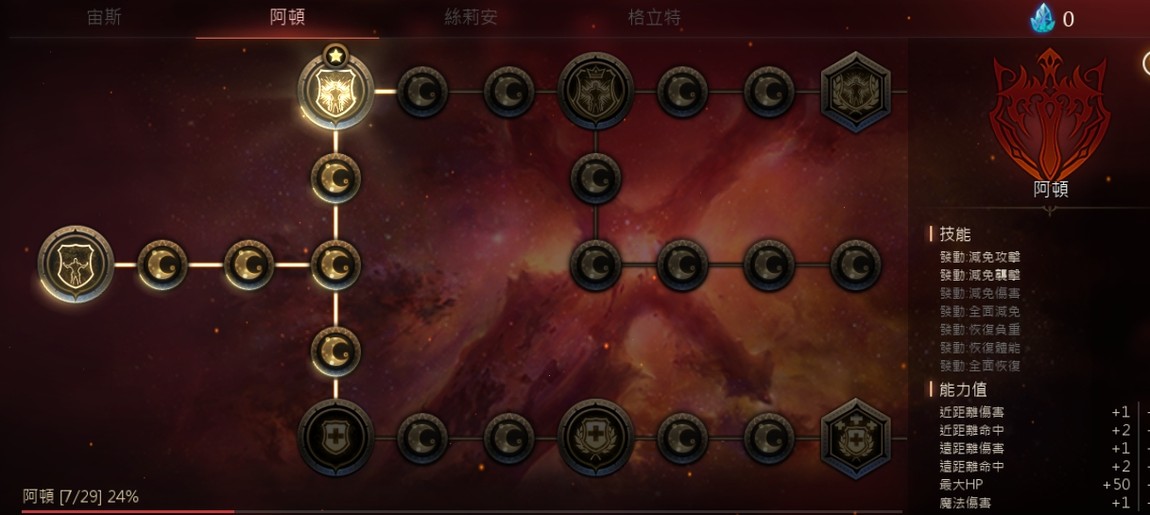Click the 阿頓 progress bar at bottom

pos(462,511)
